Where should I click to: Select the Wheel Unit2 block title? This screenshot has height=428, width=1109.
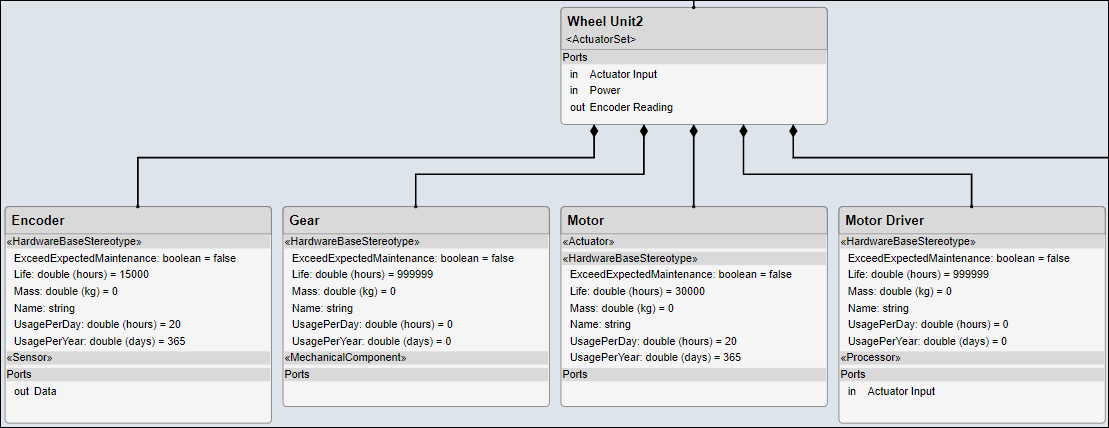[603, 21]
